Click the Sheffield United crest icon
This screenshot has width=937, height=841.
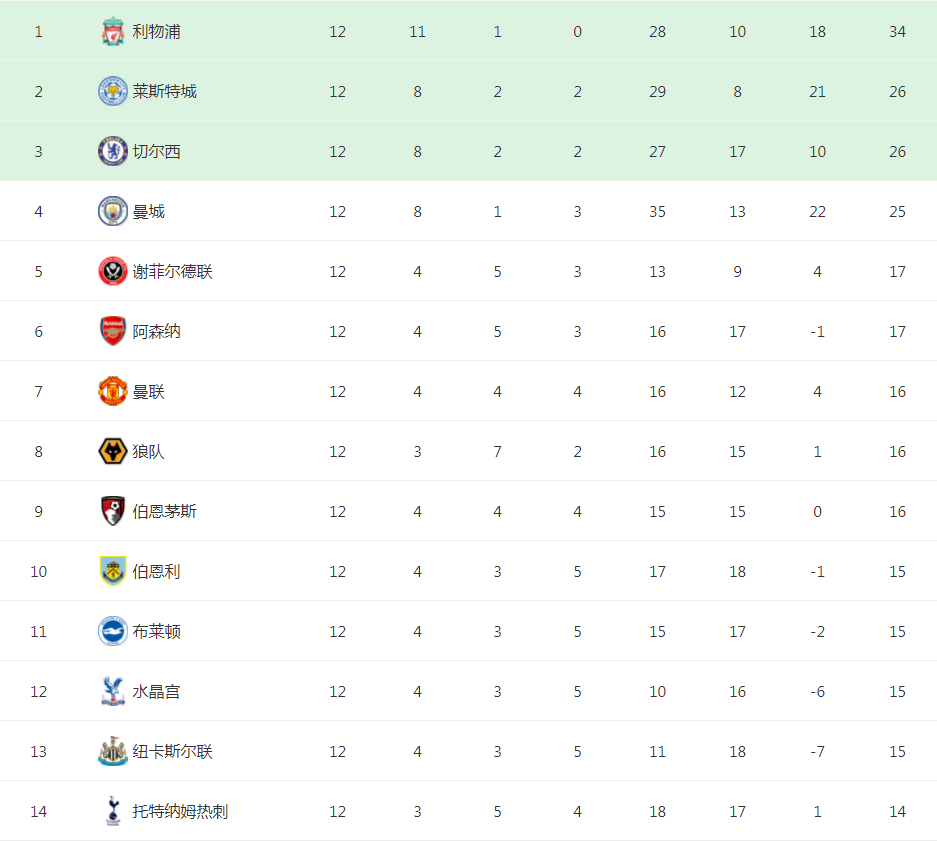[x=112, y=271]
